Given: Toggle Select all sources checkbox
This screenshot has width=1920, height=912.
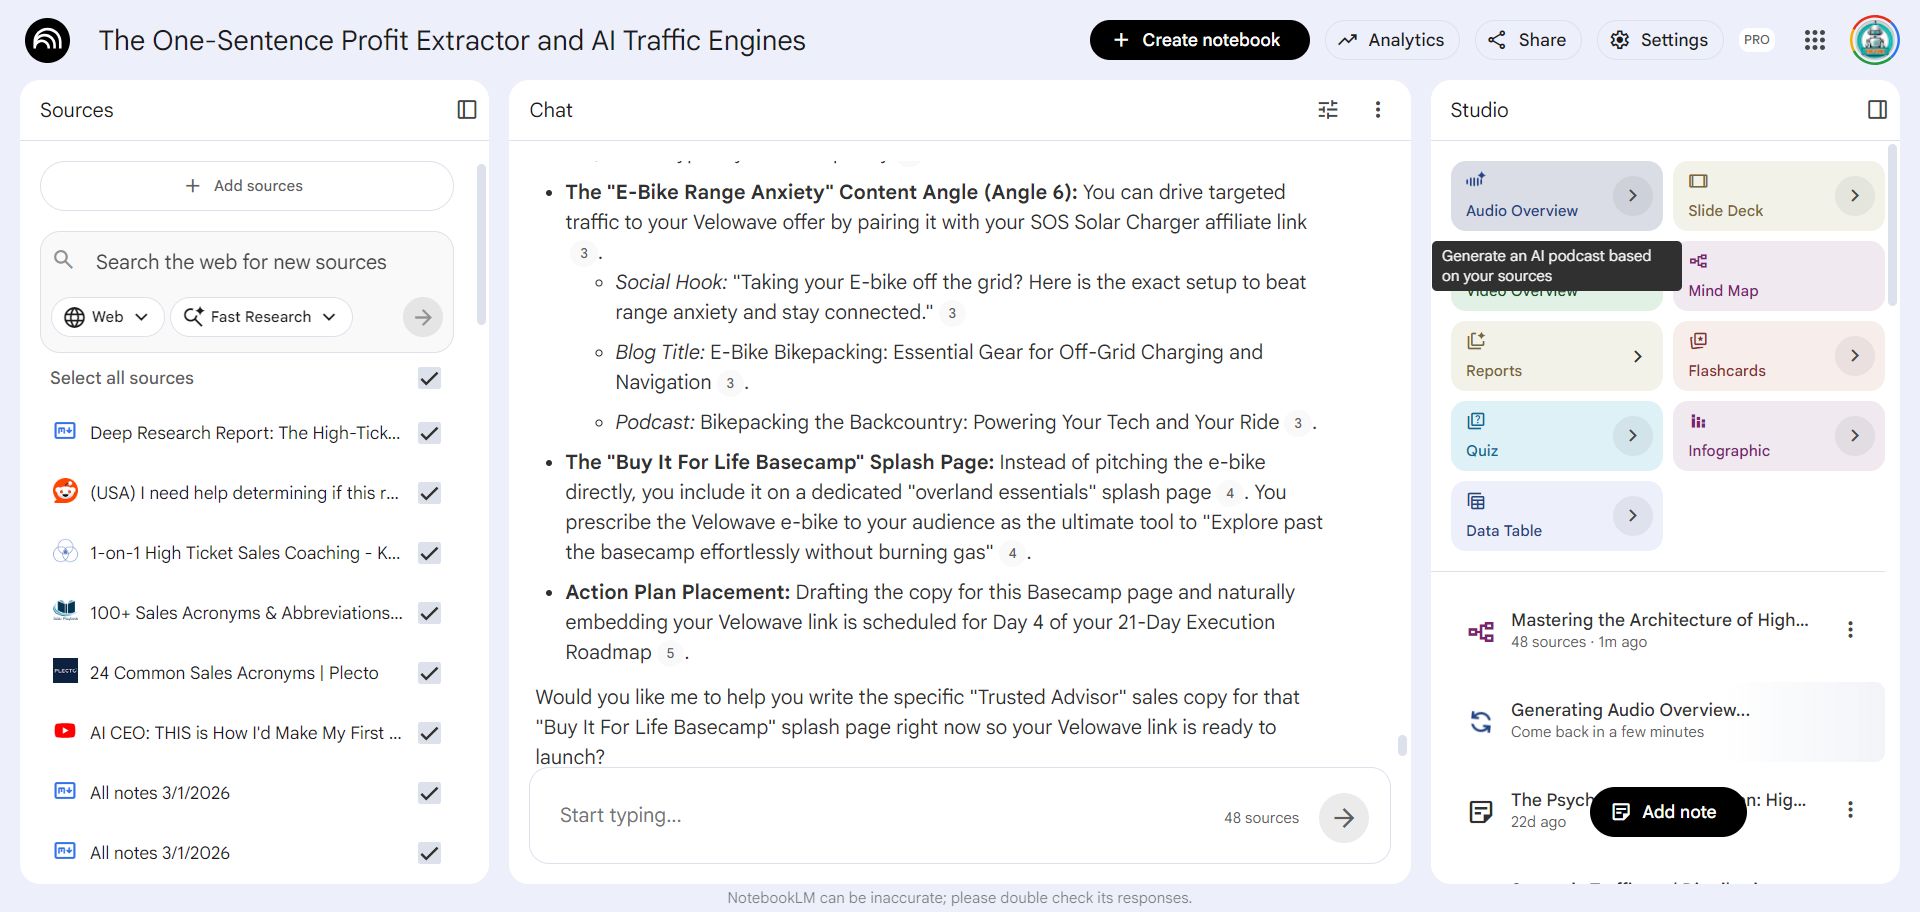Looking at the screenshot, I should pyautogui.click(x=430, y=378).
